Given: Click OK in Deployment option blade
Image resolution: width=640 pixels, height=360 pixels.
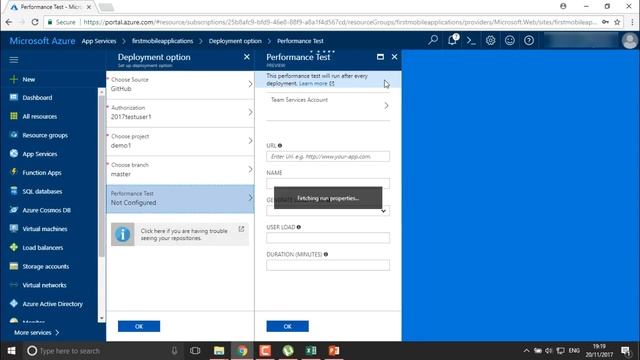Looking at the screenshot, I should [139, 326].
